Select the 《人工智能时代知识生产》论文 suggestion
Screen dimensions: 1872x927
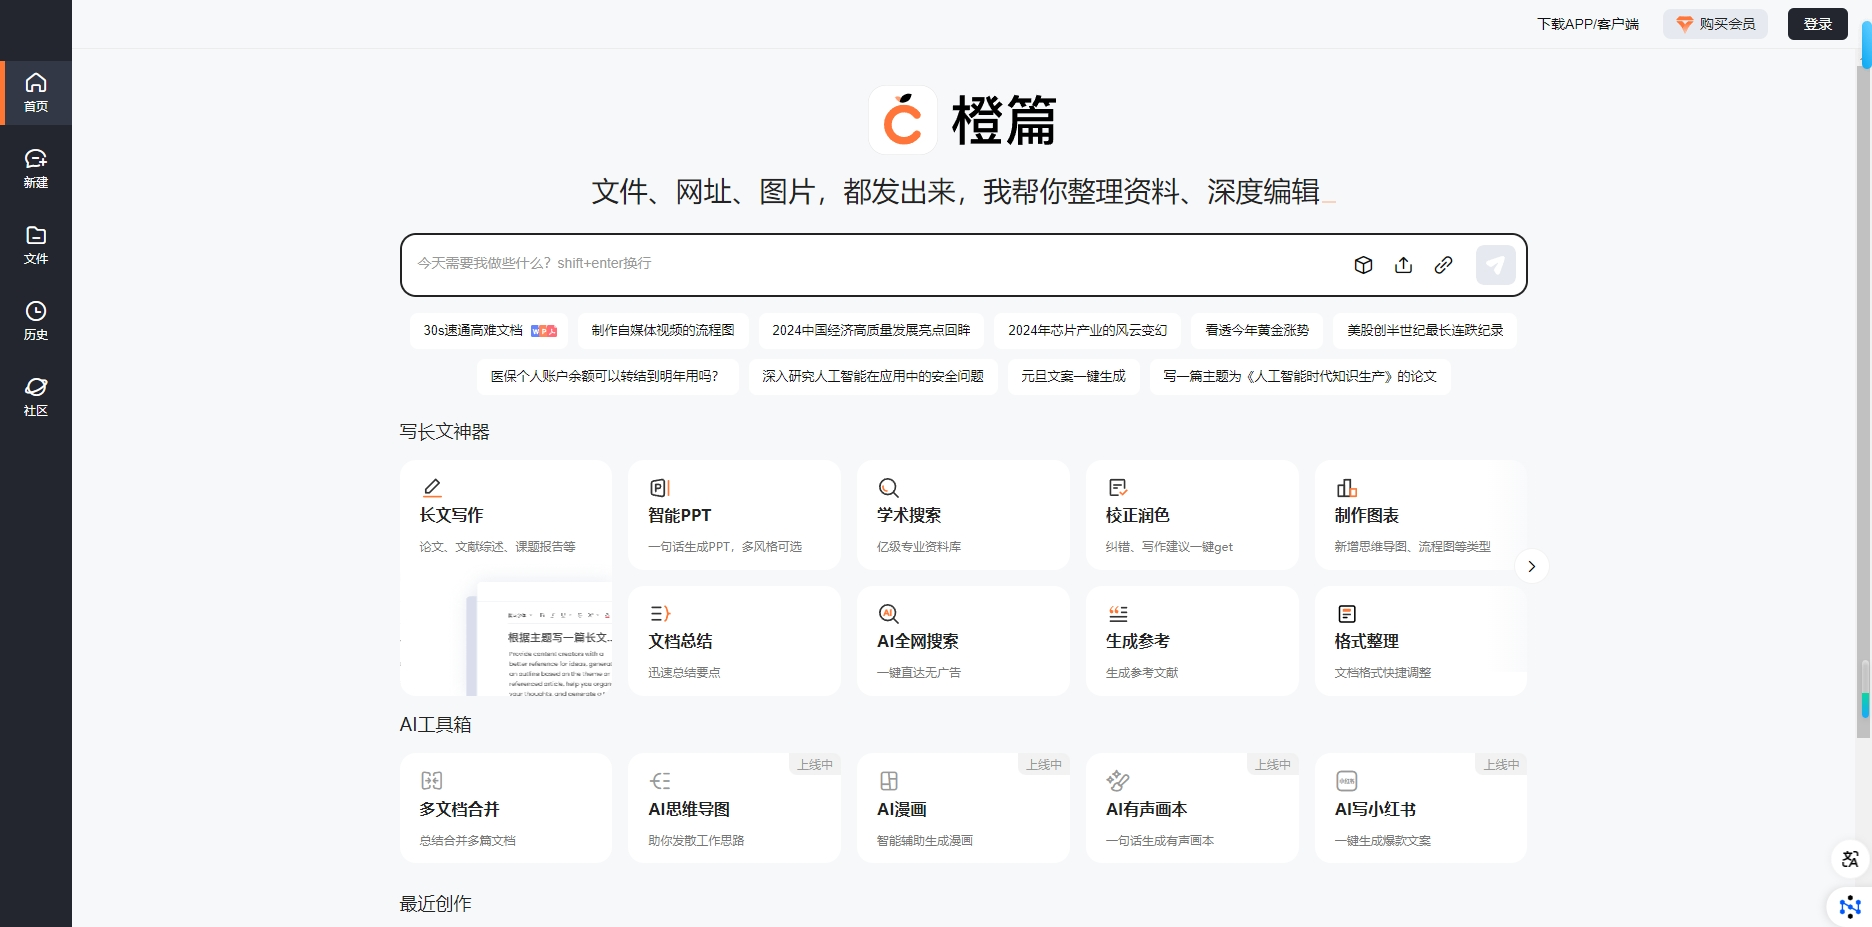point(1300,376)
